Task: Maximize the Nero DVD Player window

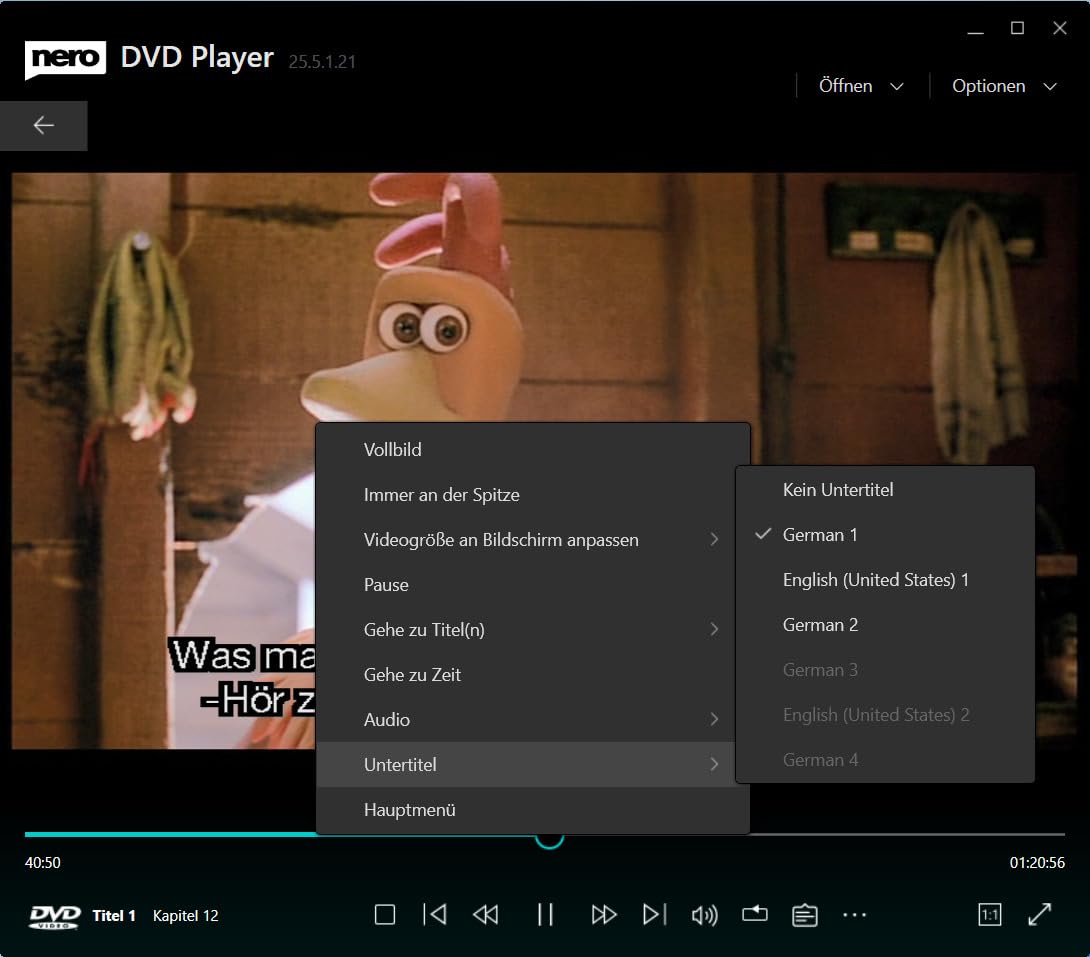Action: (1017, 28)
